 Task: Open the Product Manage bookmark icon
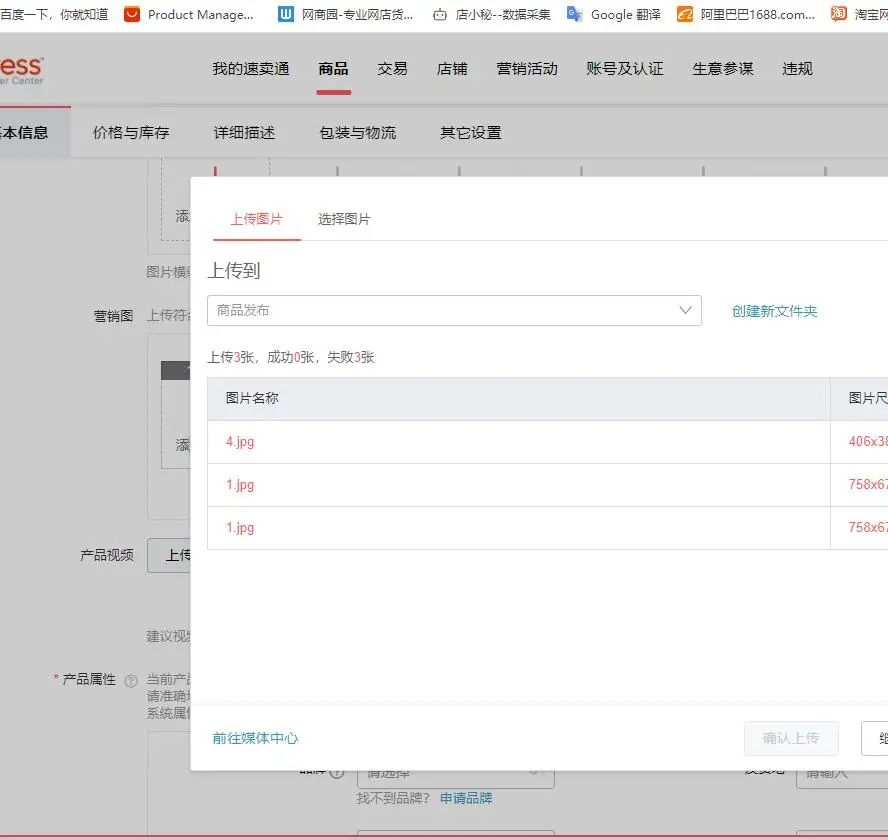[x=132, y=14]
